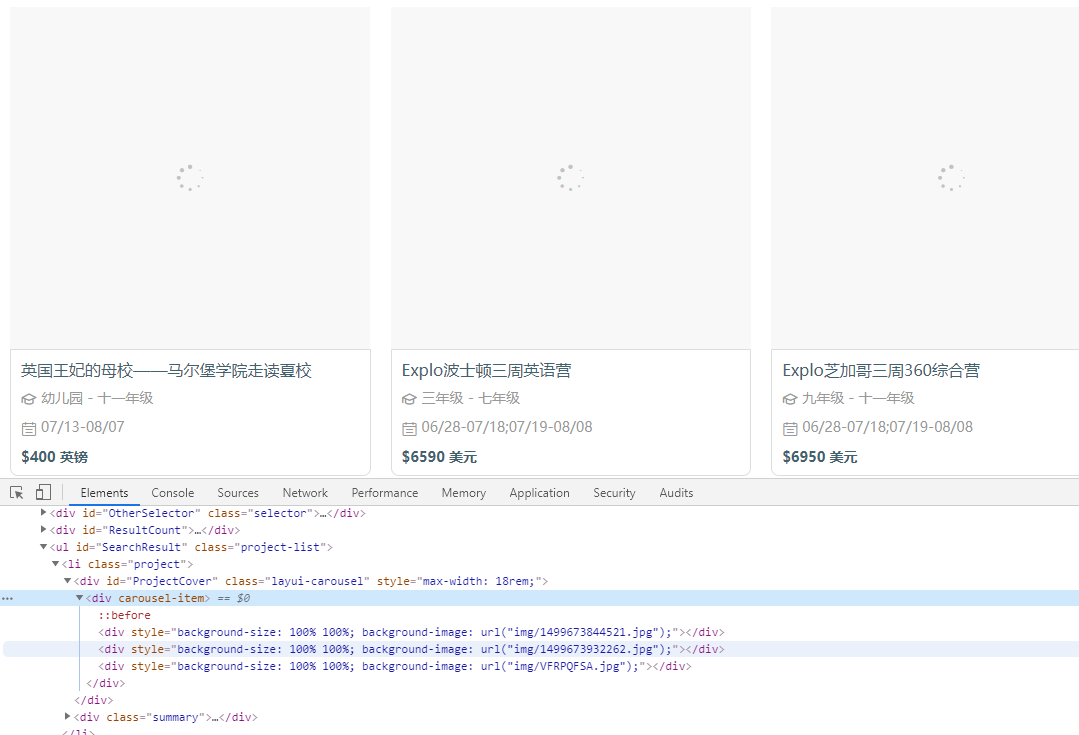1079x735 pixels.
Task: Click the grade cap icon beside 三年级 - 七年级
Action: click(x=409, y=399)
